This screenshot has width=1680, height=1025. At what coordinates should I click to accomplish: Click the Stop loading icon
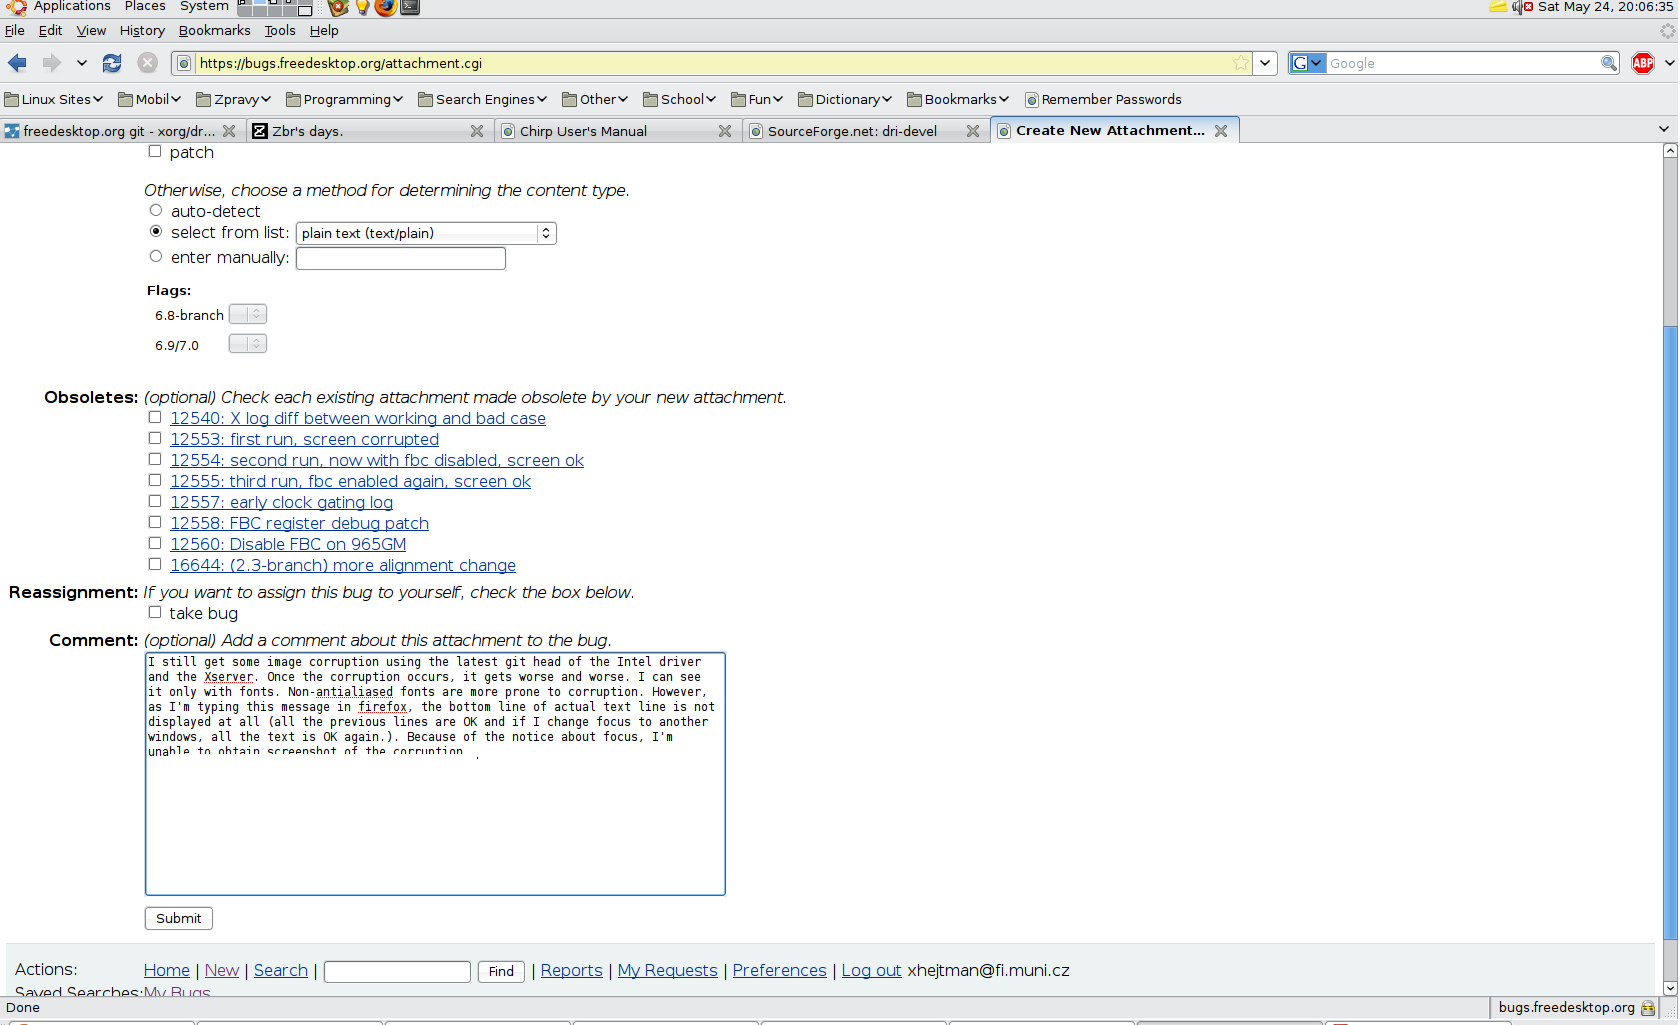click(147, 63)
